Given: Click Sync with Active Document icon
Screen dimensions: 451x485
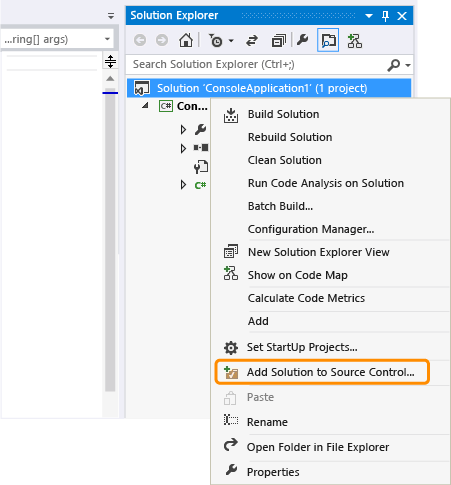Looking at the screenshot, I should 252,41.
